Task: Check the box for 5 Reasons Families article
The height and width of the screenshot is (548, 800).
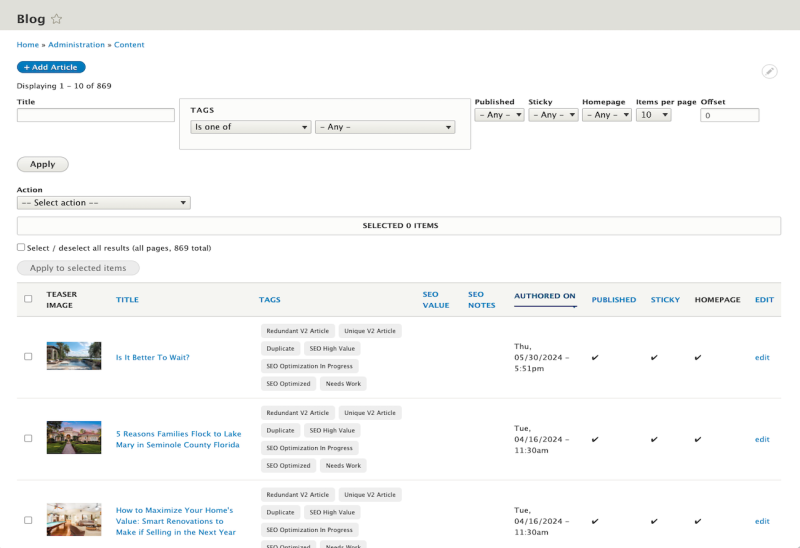Action: [28, 438]
